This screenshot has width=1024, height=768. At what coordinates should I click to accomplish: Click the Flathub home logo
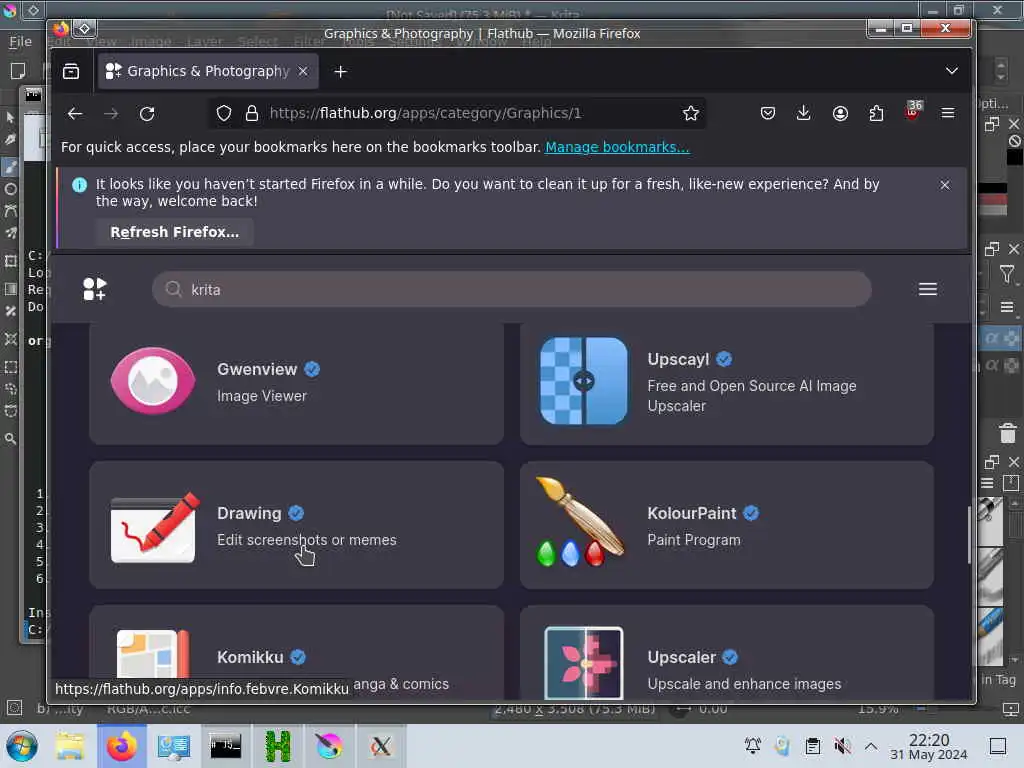[95, 289]
